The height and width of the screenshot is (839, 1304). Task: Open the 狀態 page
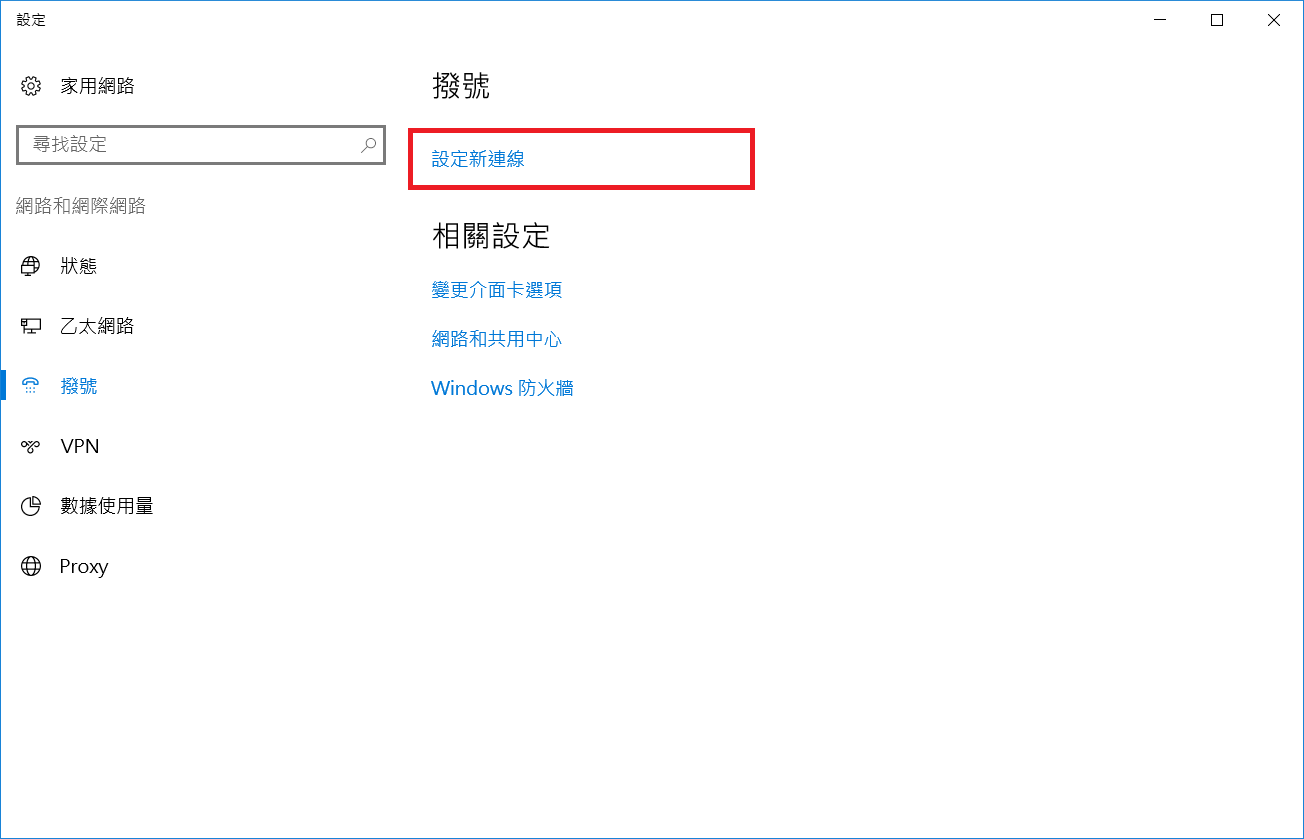pyautogui.click(x=79, y=266)
